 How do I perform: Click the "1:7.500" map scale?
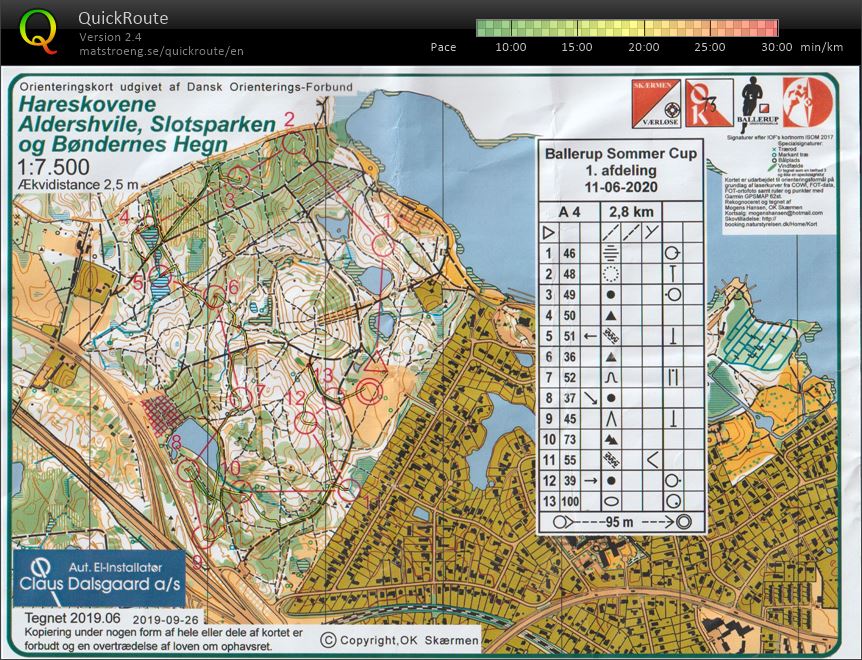53,167
